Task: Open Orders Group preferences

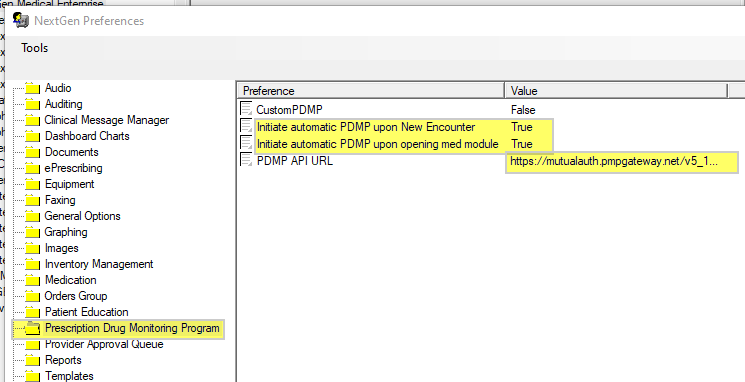Action: coord(76,296)
